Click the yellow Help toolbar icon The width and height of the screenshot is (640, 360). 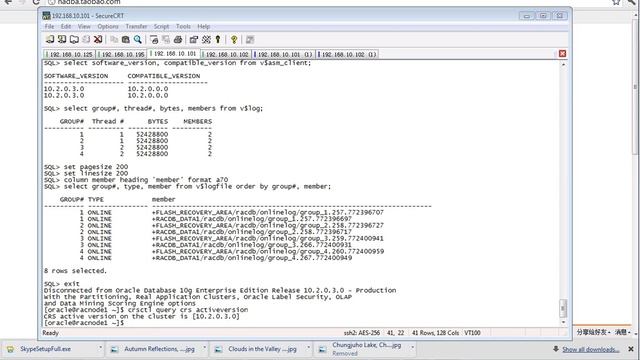[x=234, y=39]
